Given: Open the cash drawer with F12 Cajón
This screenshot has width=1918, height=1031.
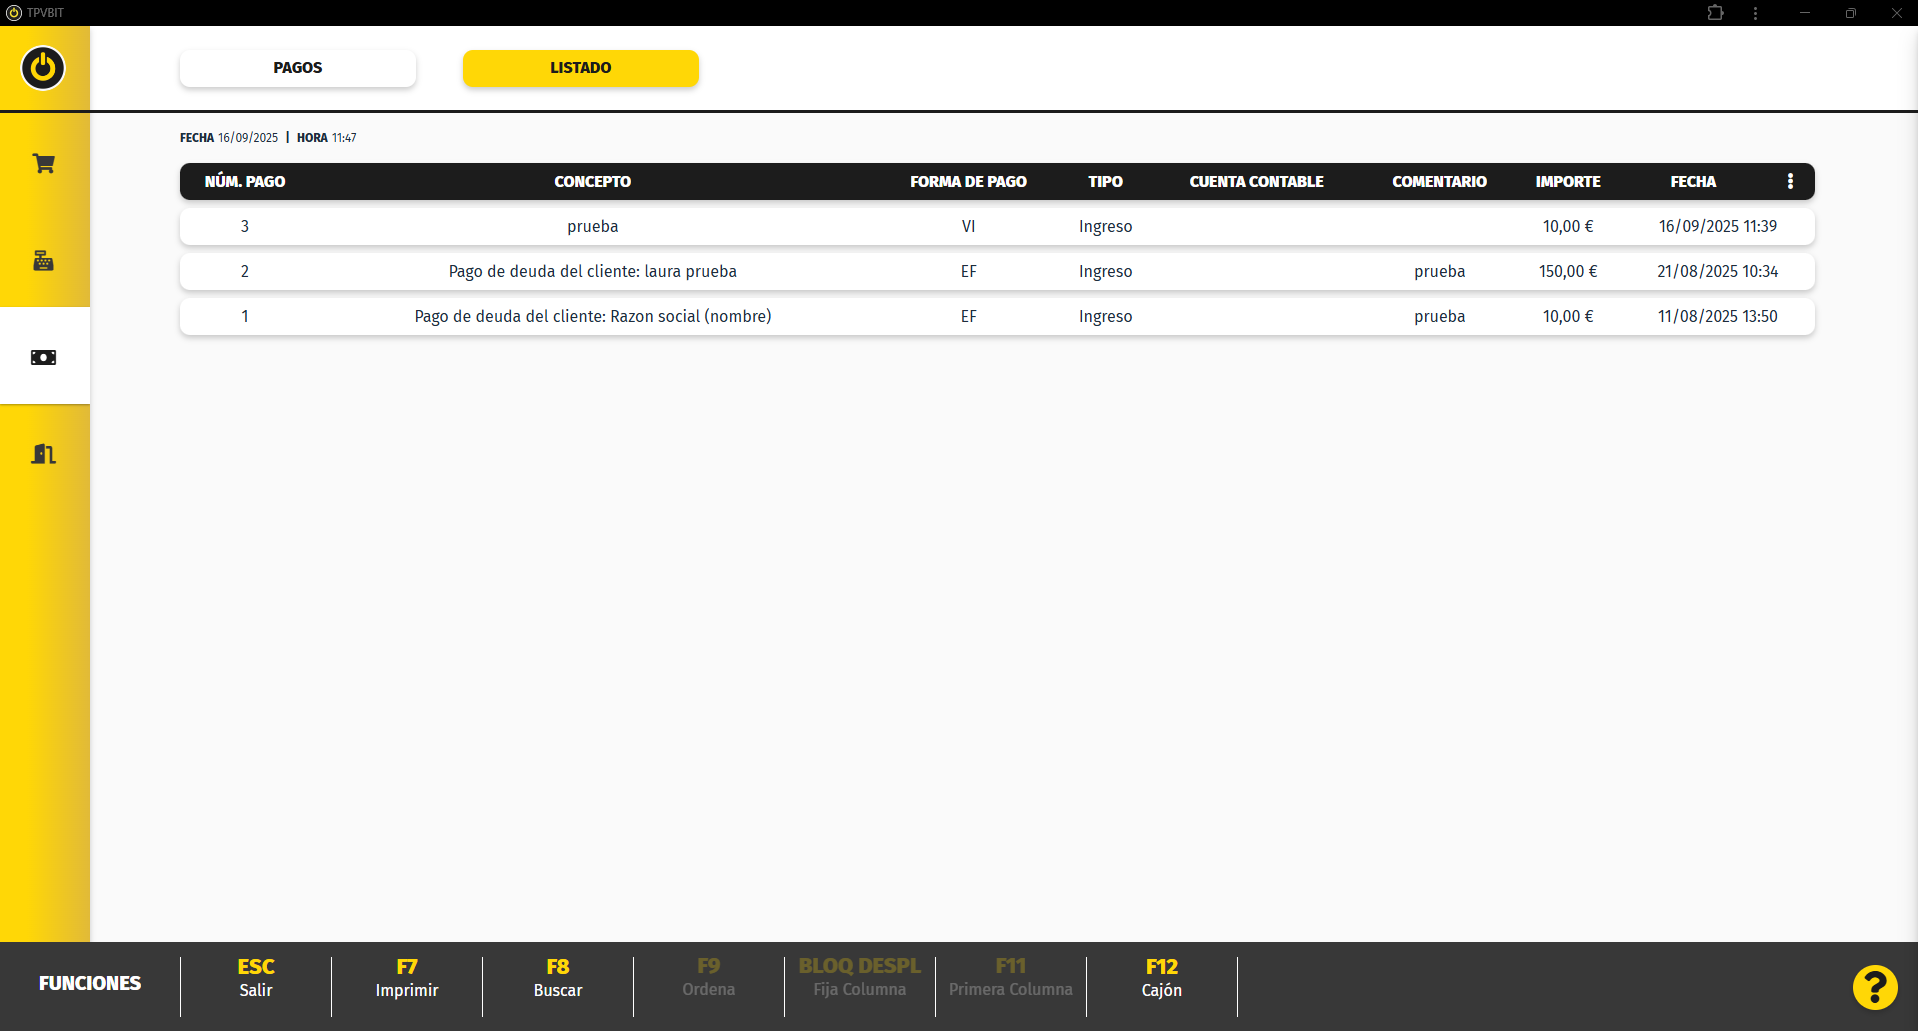Looking at the screenshot, I should click(x=1161, y=978).
